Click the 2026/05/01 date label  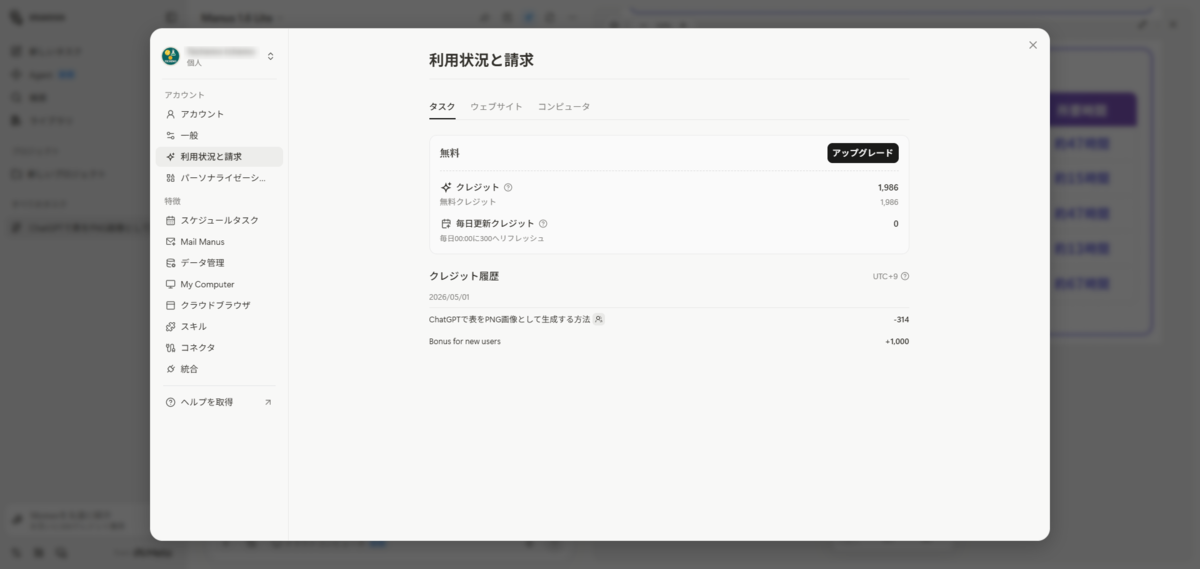tap(449, 297)
